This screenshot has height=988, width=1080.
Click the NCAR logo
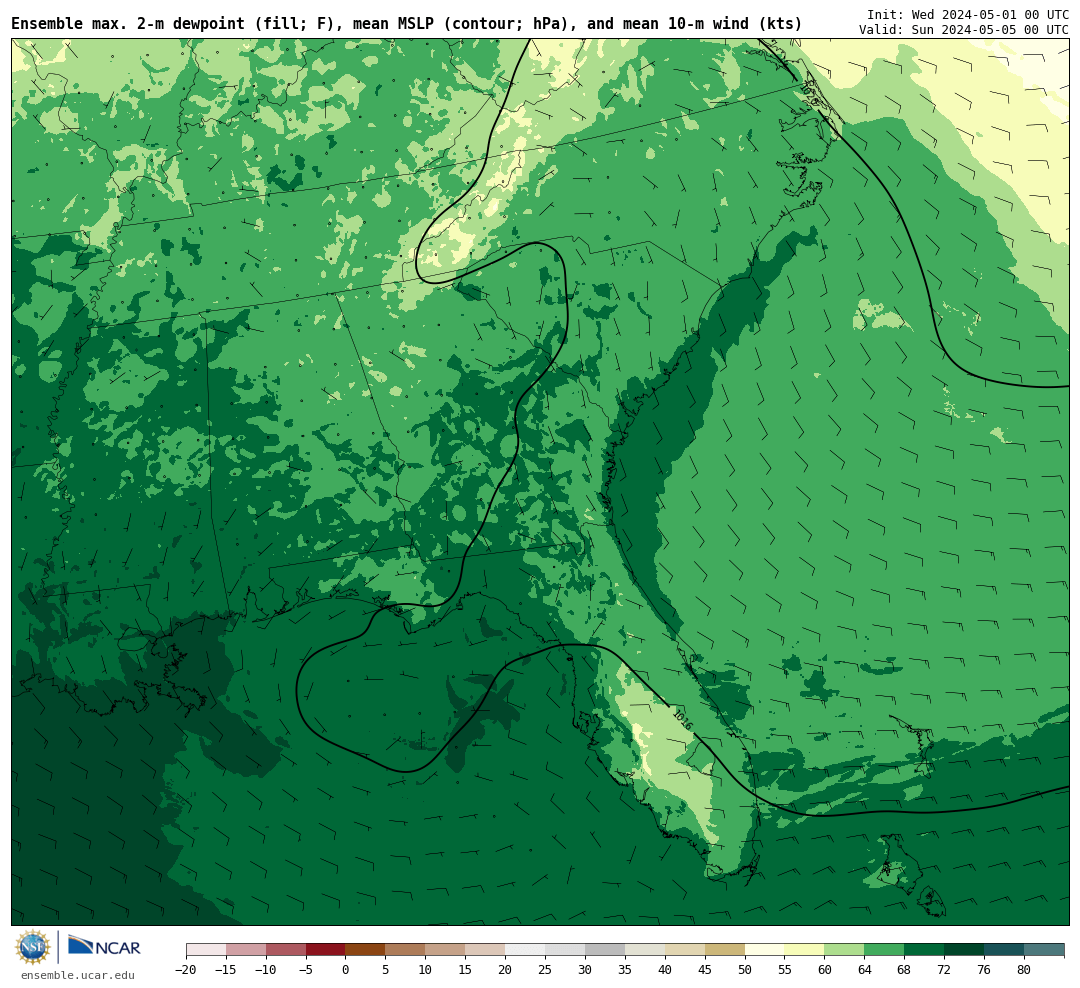[x=104, y=947]
